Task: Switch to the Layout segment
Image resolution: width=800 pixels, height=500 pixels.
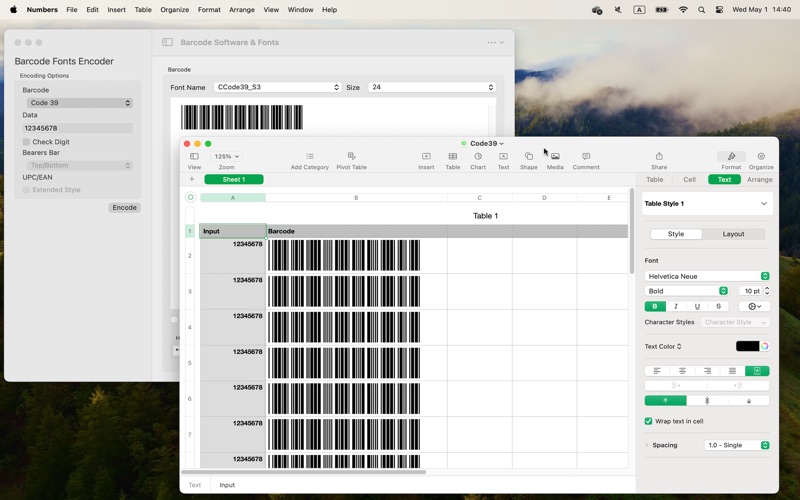Action: [733, 234]
